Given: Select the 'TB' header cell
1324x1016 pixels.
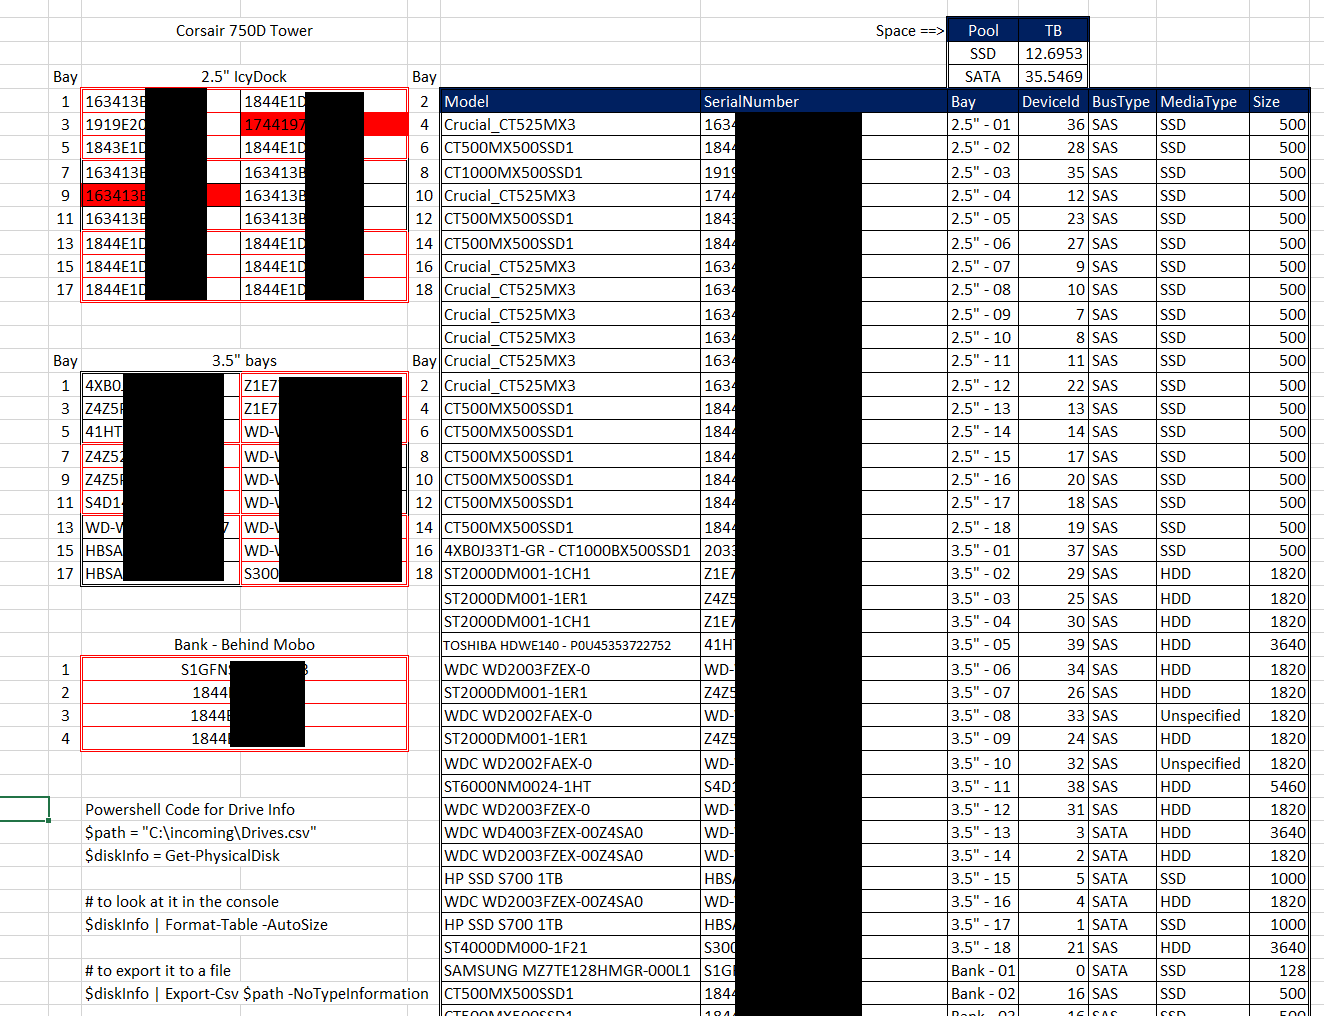Looking at the screenshot, I should coord(1053,31).
